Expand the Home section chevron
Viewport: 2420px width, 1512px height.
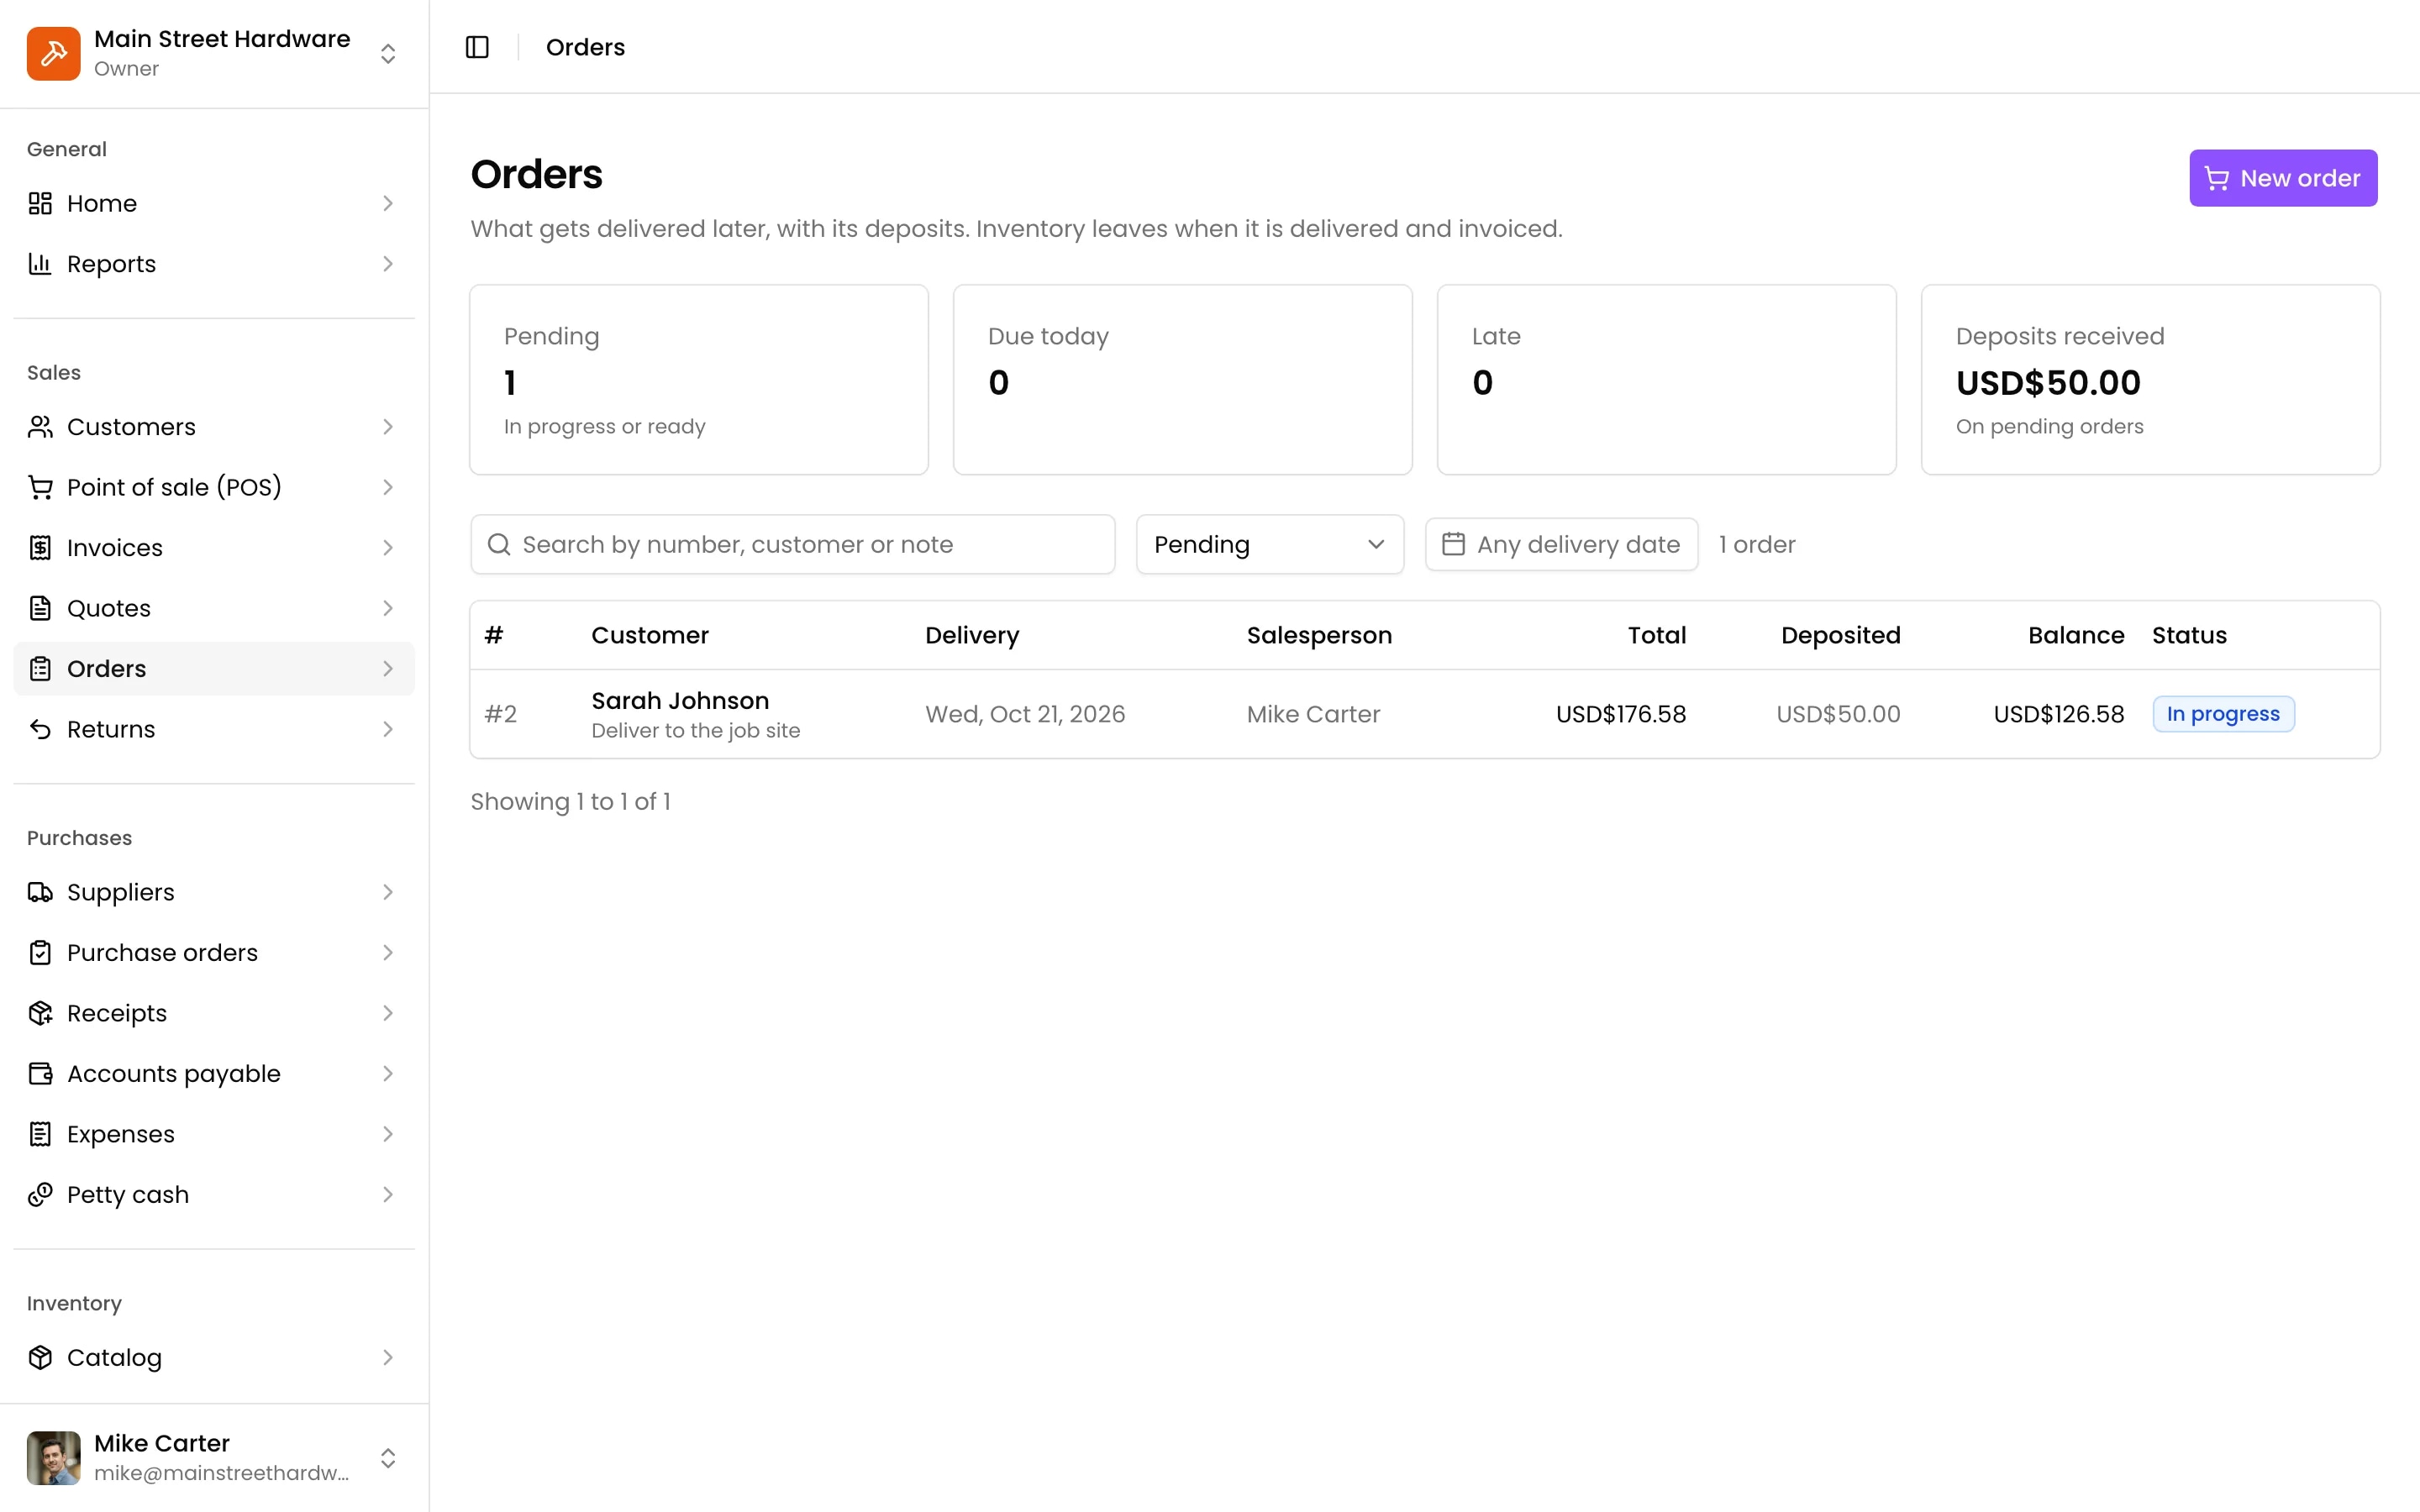coord(388,203)
